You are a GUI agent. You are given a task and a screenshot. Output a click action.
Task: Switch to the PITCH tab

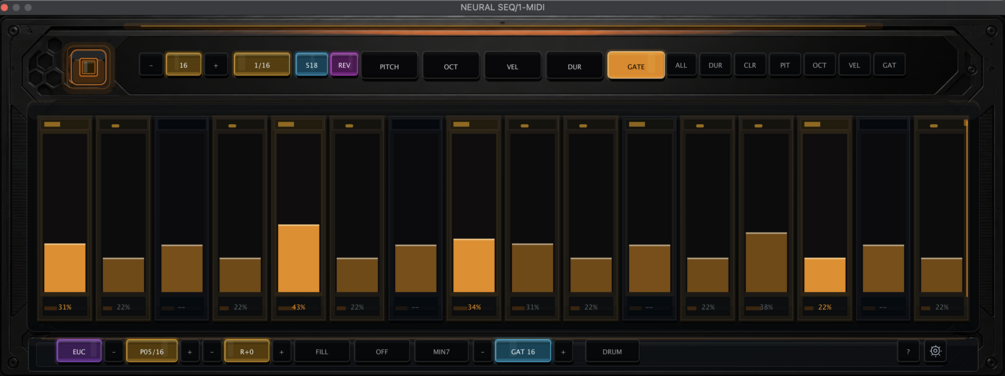(389, 66)
